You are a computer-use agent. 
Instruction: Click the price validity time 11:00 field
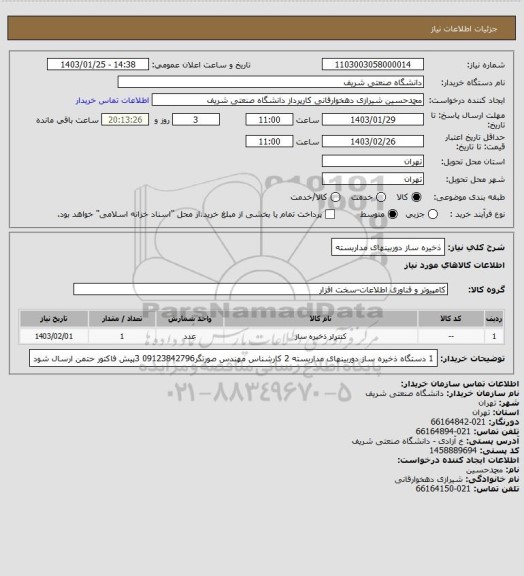point(269,141)
